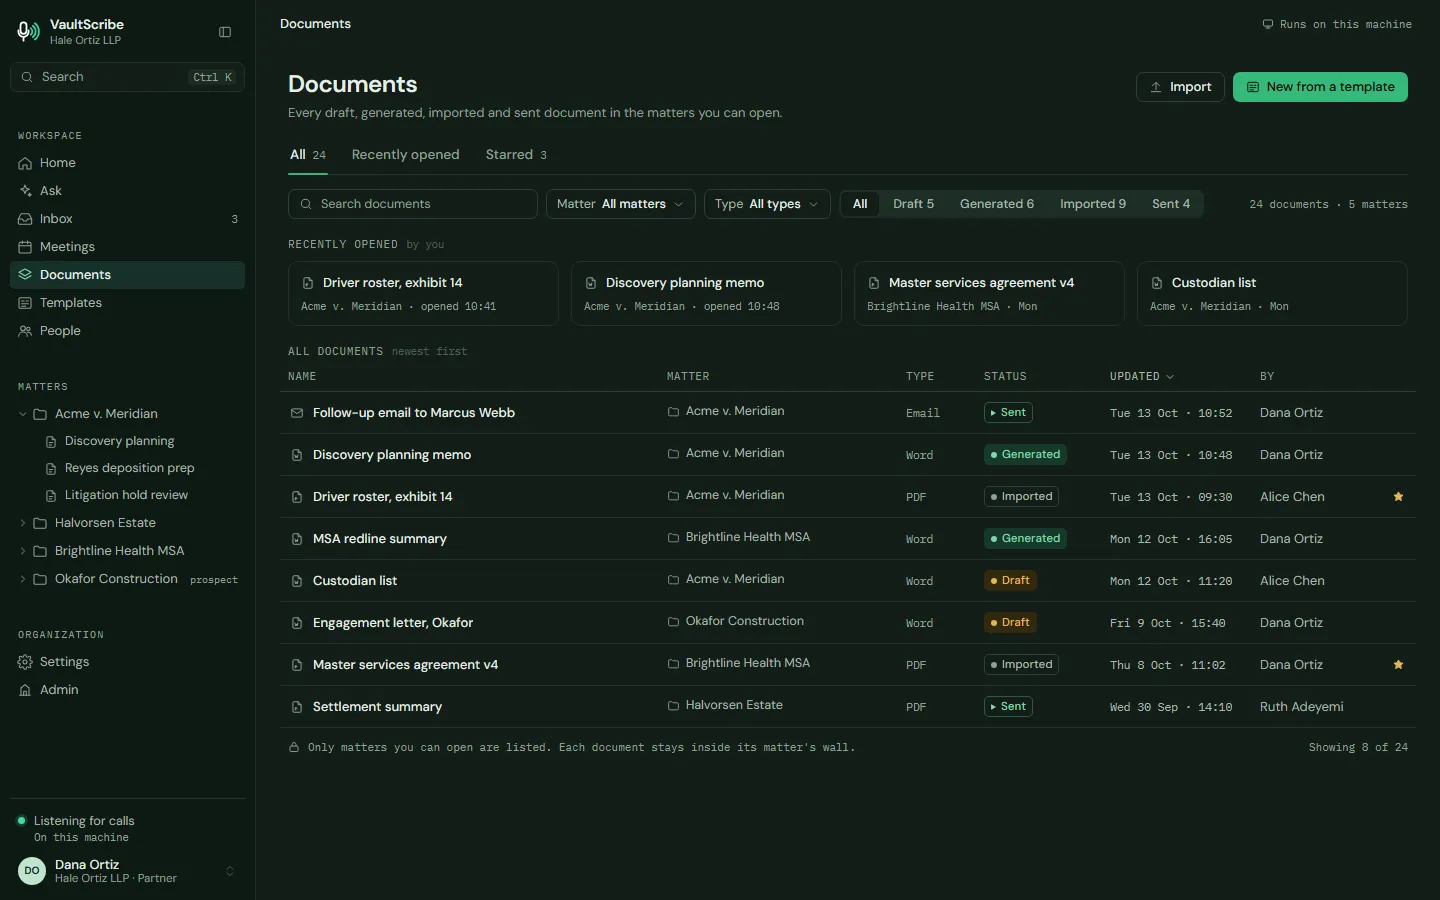Unstar the Driver roster, exhibit 14 row

pos(1398,497)
